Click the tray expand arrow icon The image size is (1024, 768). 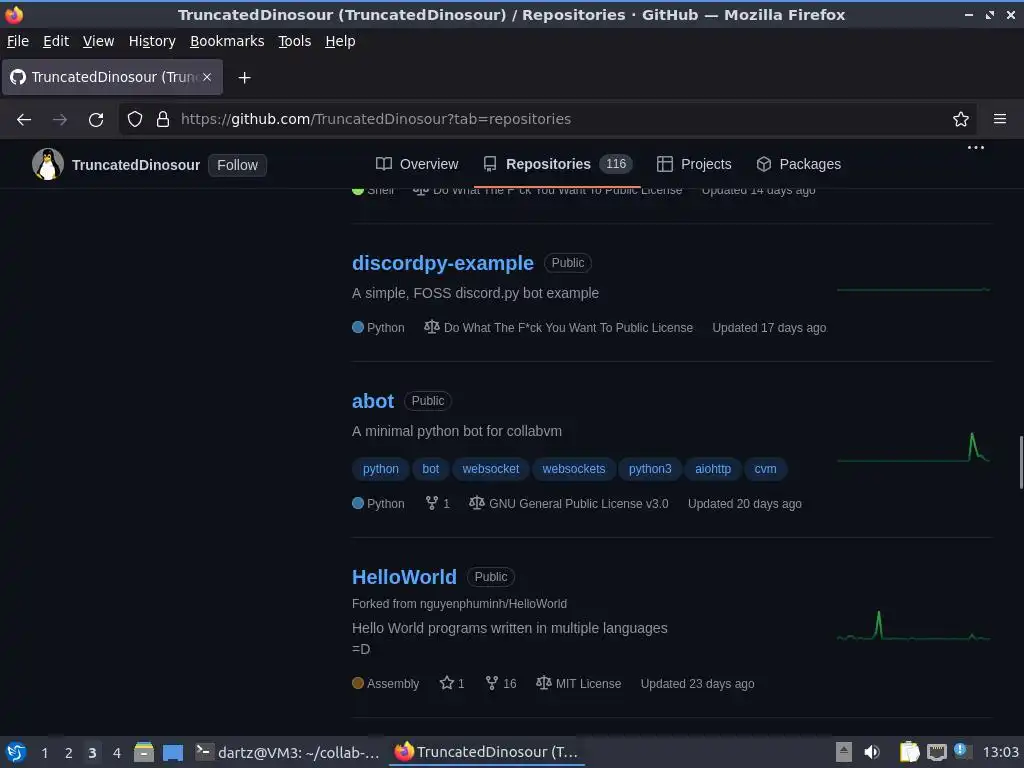click(844, 752)
